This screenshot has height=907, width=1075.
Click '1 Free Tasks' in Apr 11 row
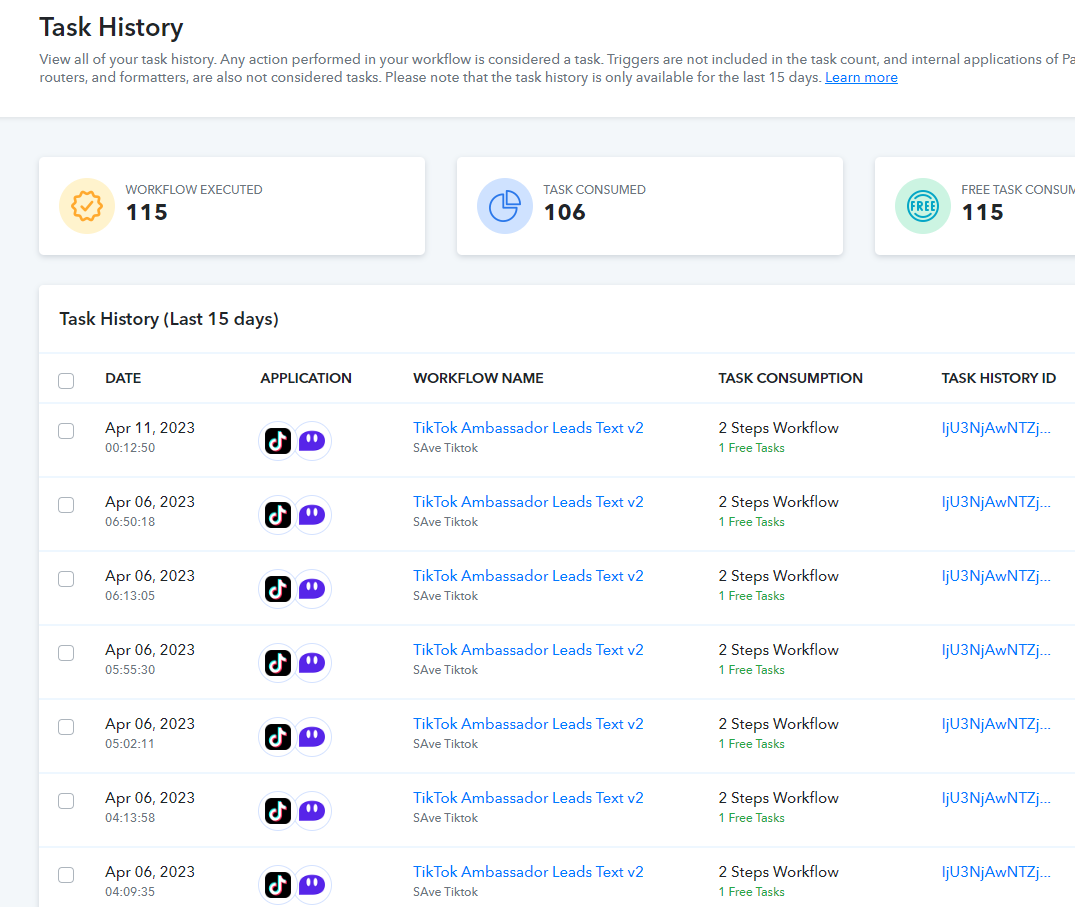[x=751, y=448]
